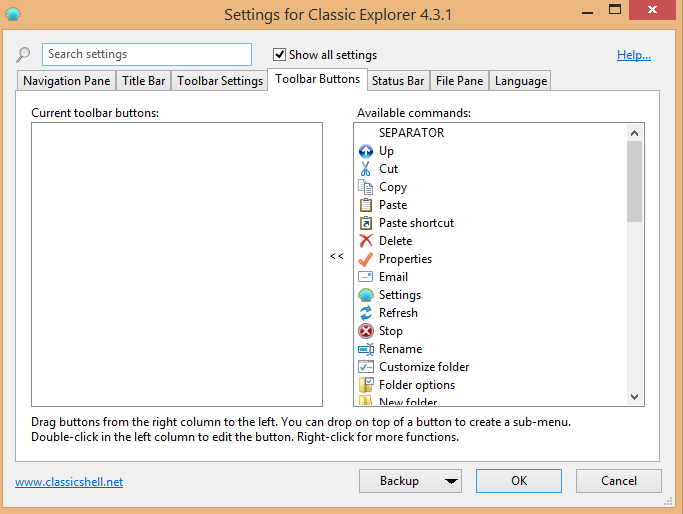Select the Rename icon
683x514 pixels.
pyautogui.click(x=365, y=349)
